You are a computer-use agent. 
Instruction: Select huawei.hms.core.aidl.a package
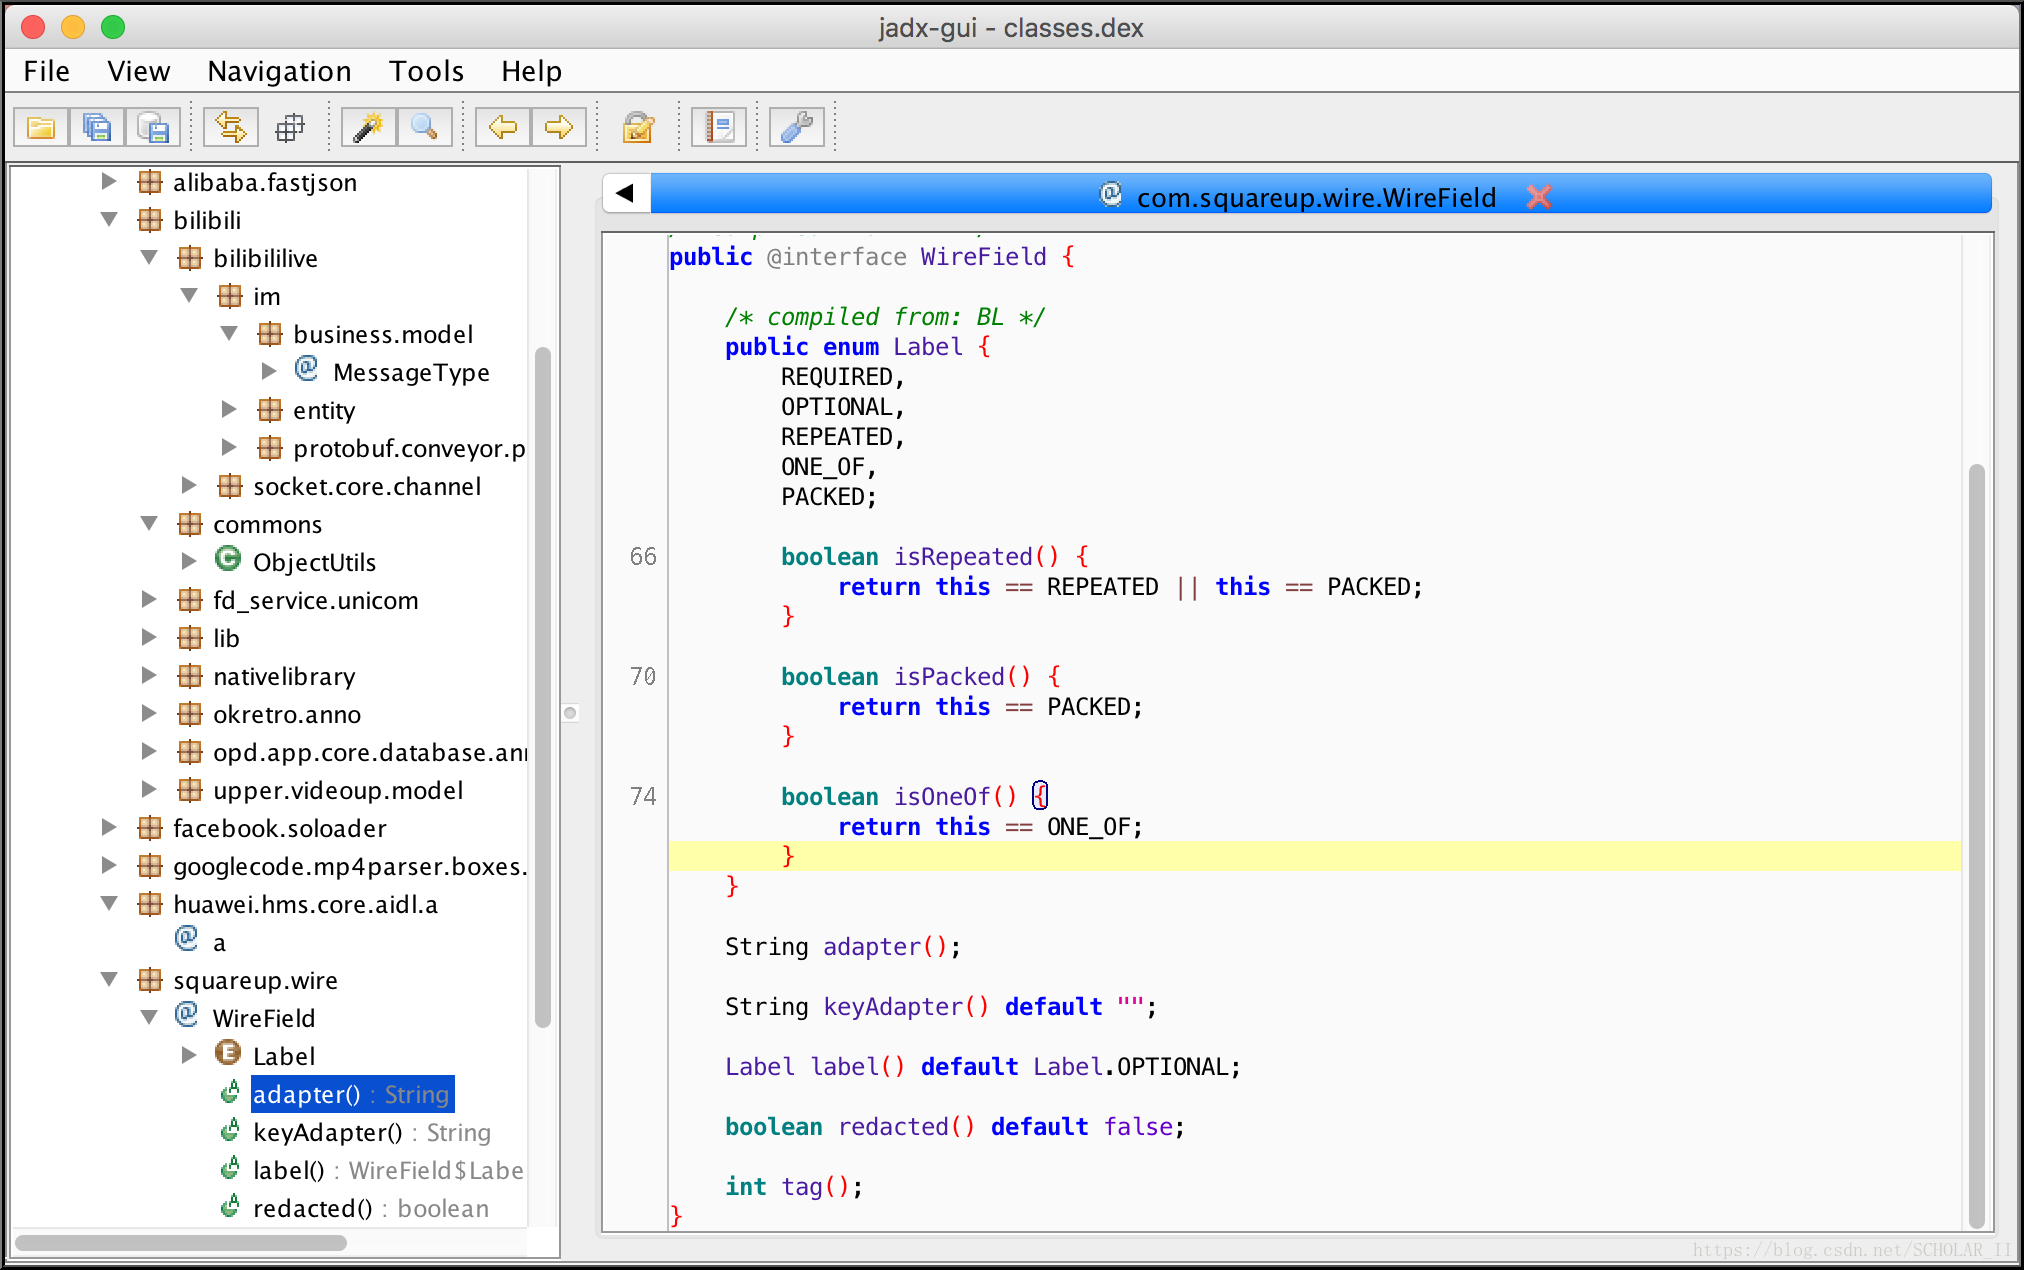(x=305, y=904)
